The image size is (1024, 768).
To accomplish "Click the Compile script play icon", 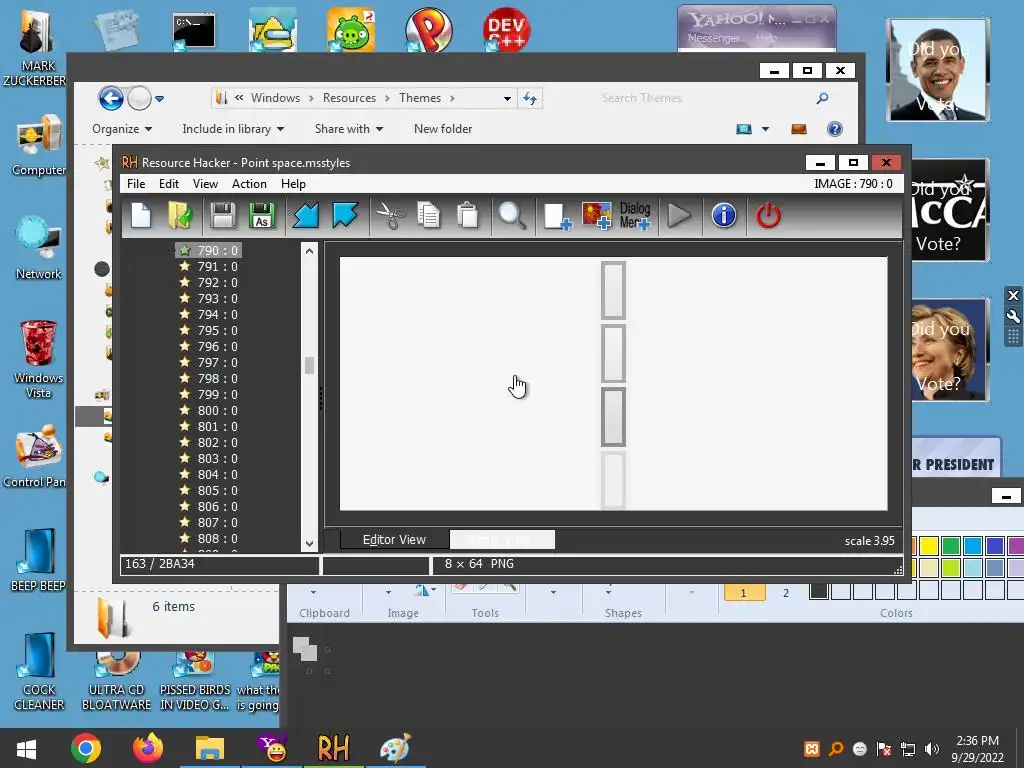I will [x=679, y=216].
